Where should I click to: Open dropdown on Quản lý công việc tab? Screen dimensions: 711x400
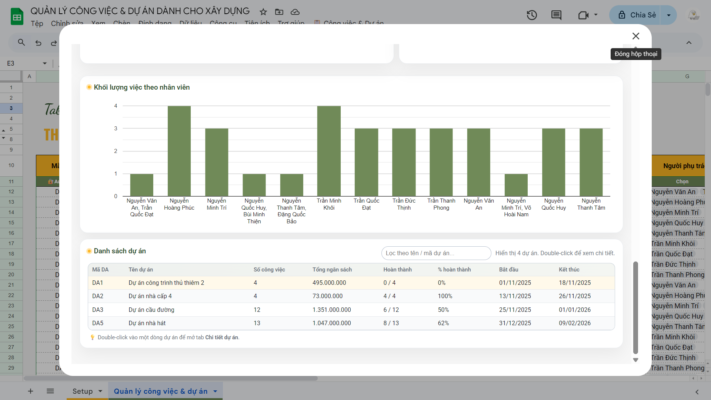(x=215, y=391)
